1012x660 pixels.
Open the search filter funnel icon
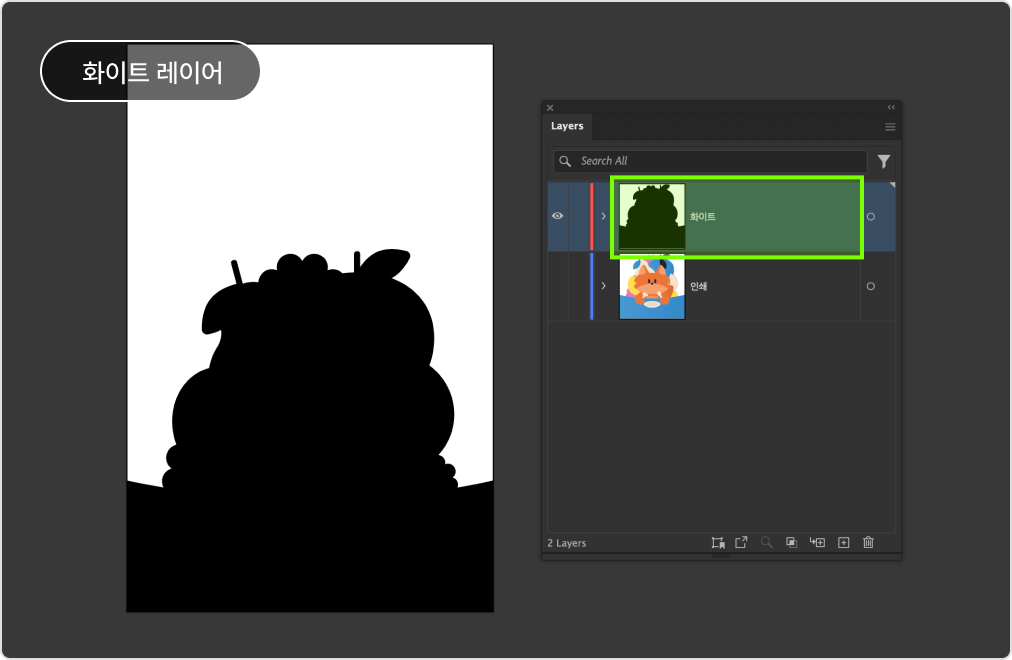tap(883, 161)
